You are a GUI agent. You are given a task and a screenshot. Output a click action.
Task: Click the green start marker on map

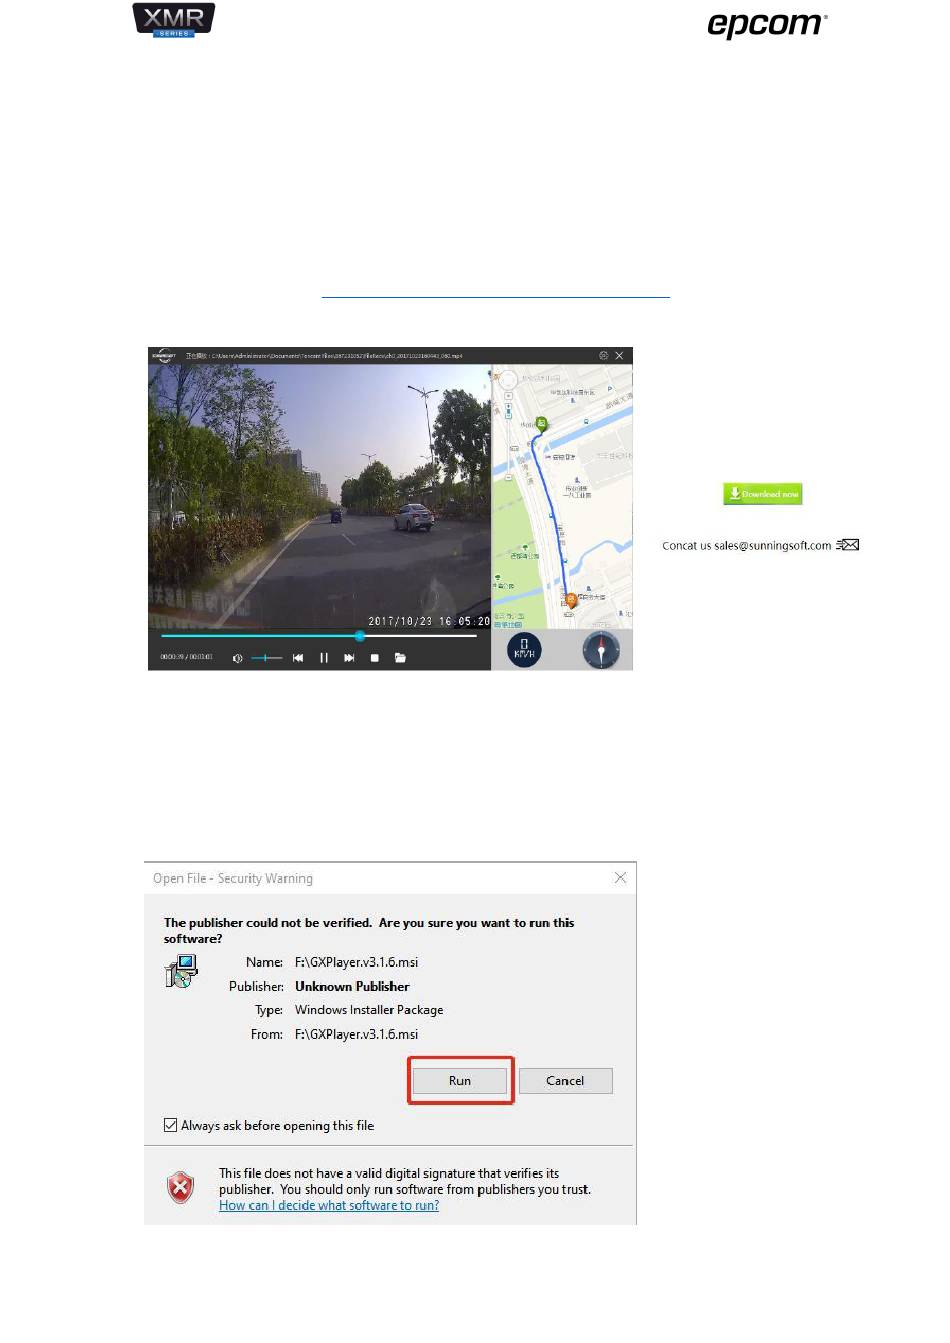[541, 425]
